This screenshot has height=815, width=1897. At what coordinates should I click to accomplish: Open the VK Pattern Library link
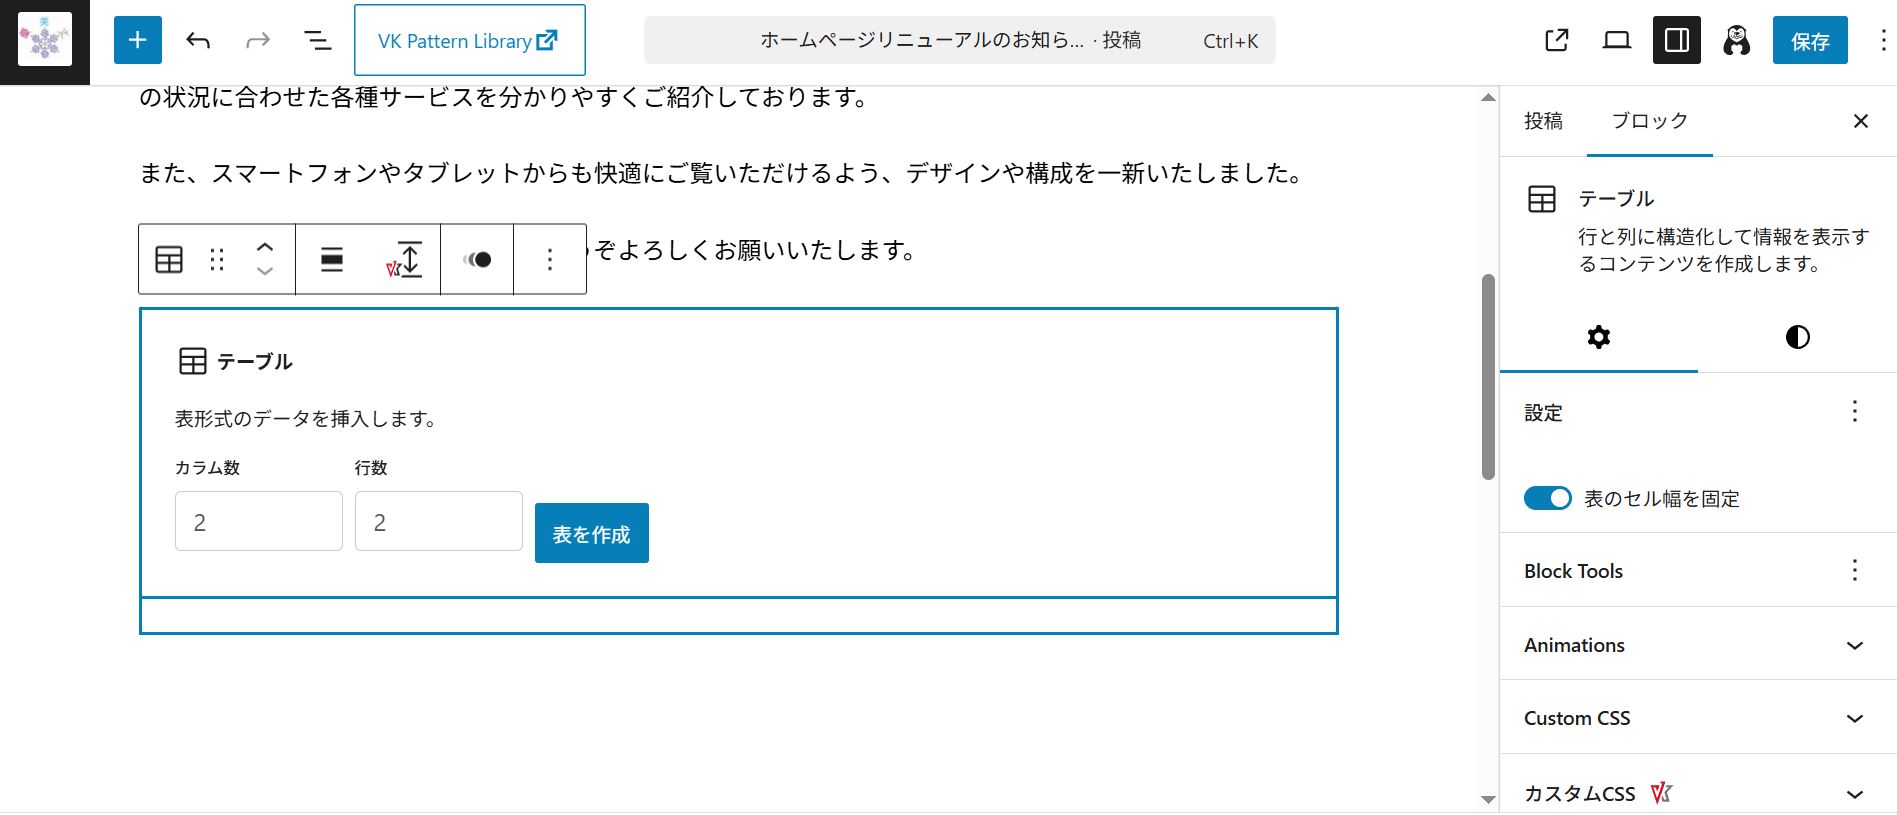tap(469, 41)
